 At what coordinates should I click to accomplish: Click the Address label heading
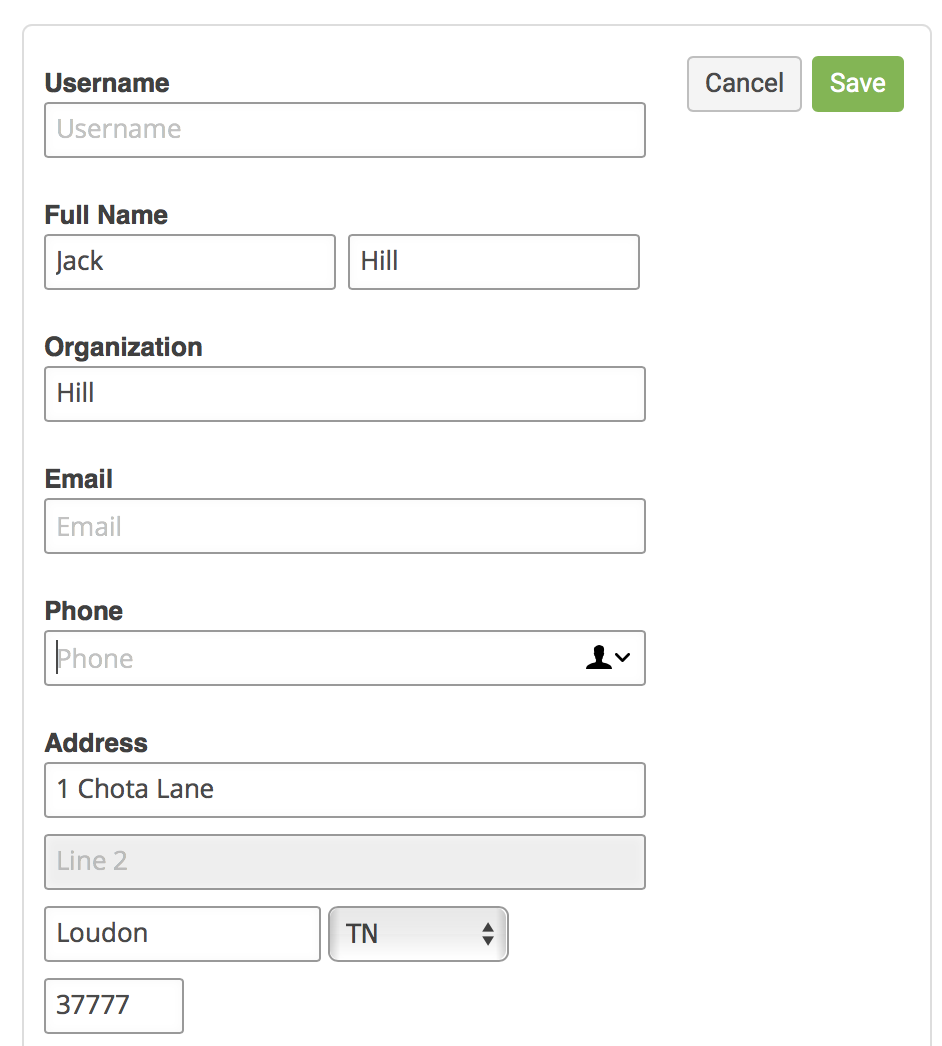pos(96,743)
